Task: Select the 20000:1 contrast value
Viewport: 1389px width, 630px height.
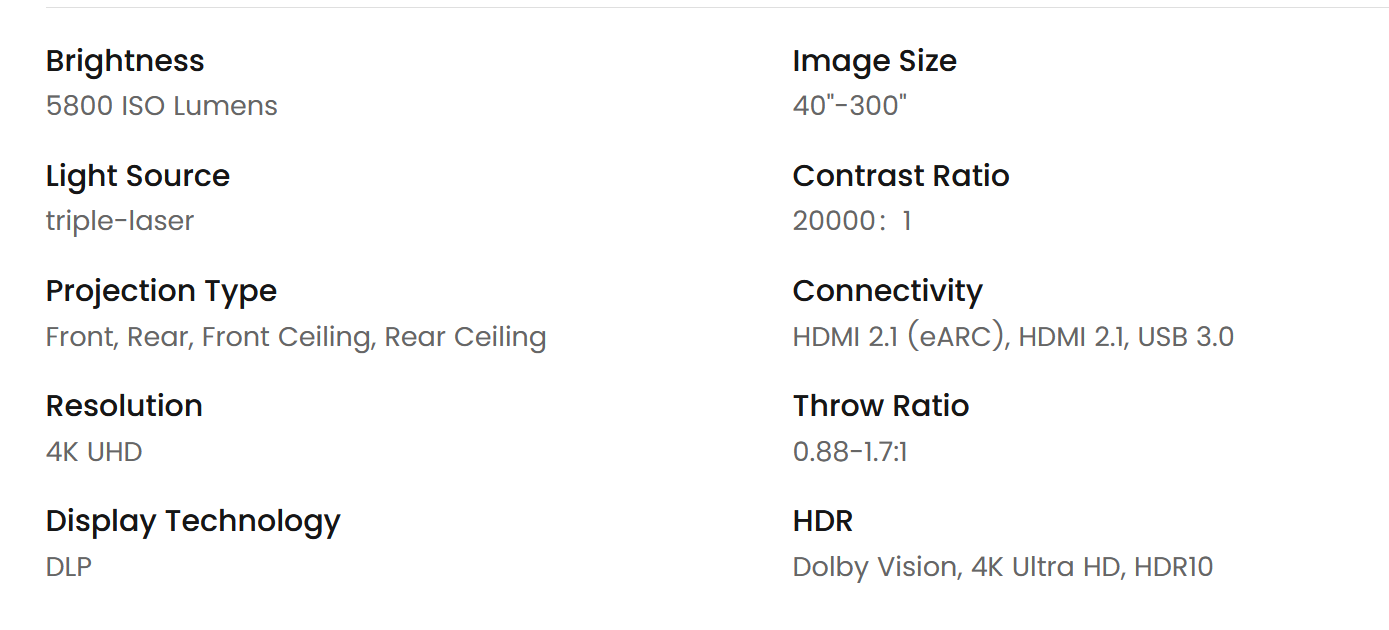Action: pos(852,221)
